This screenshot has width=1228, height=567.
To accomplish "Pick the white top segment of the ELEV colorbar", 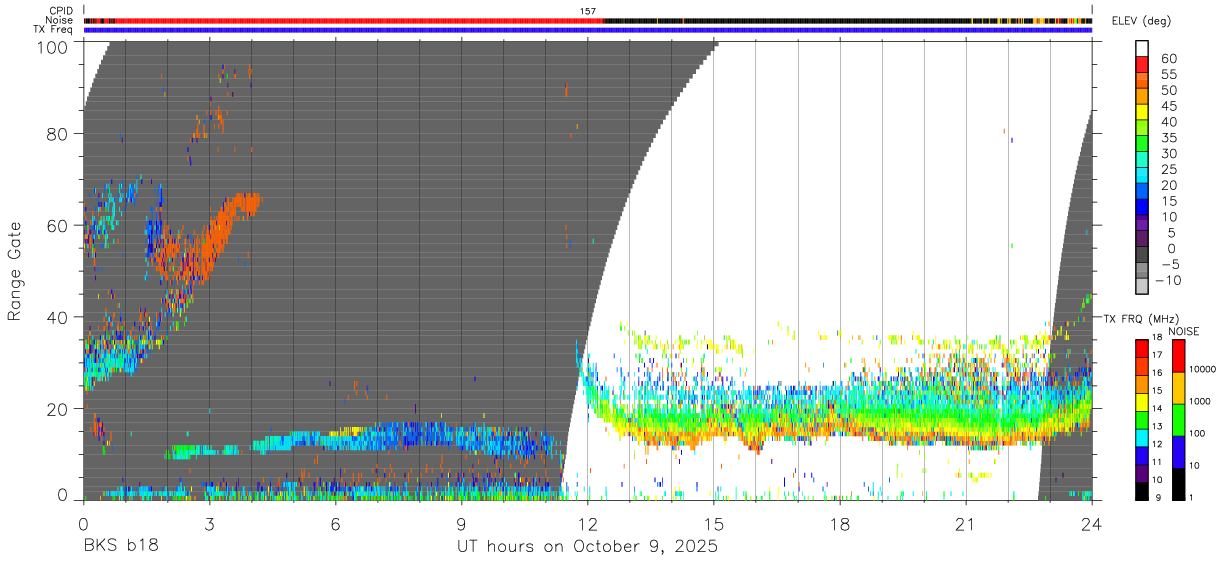I will 1143,49.
